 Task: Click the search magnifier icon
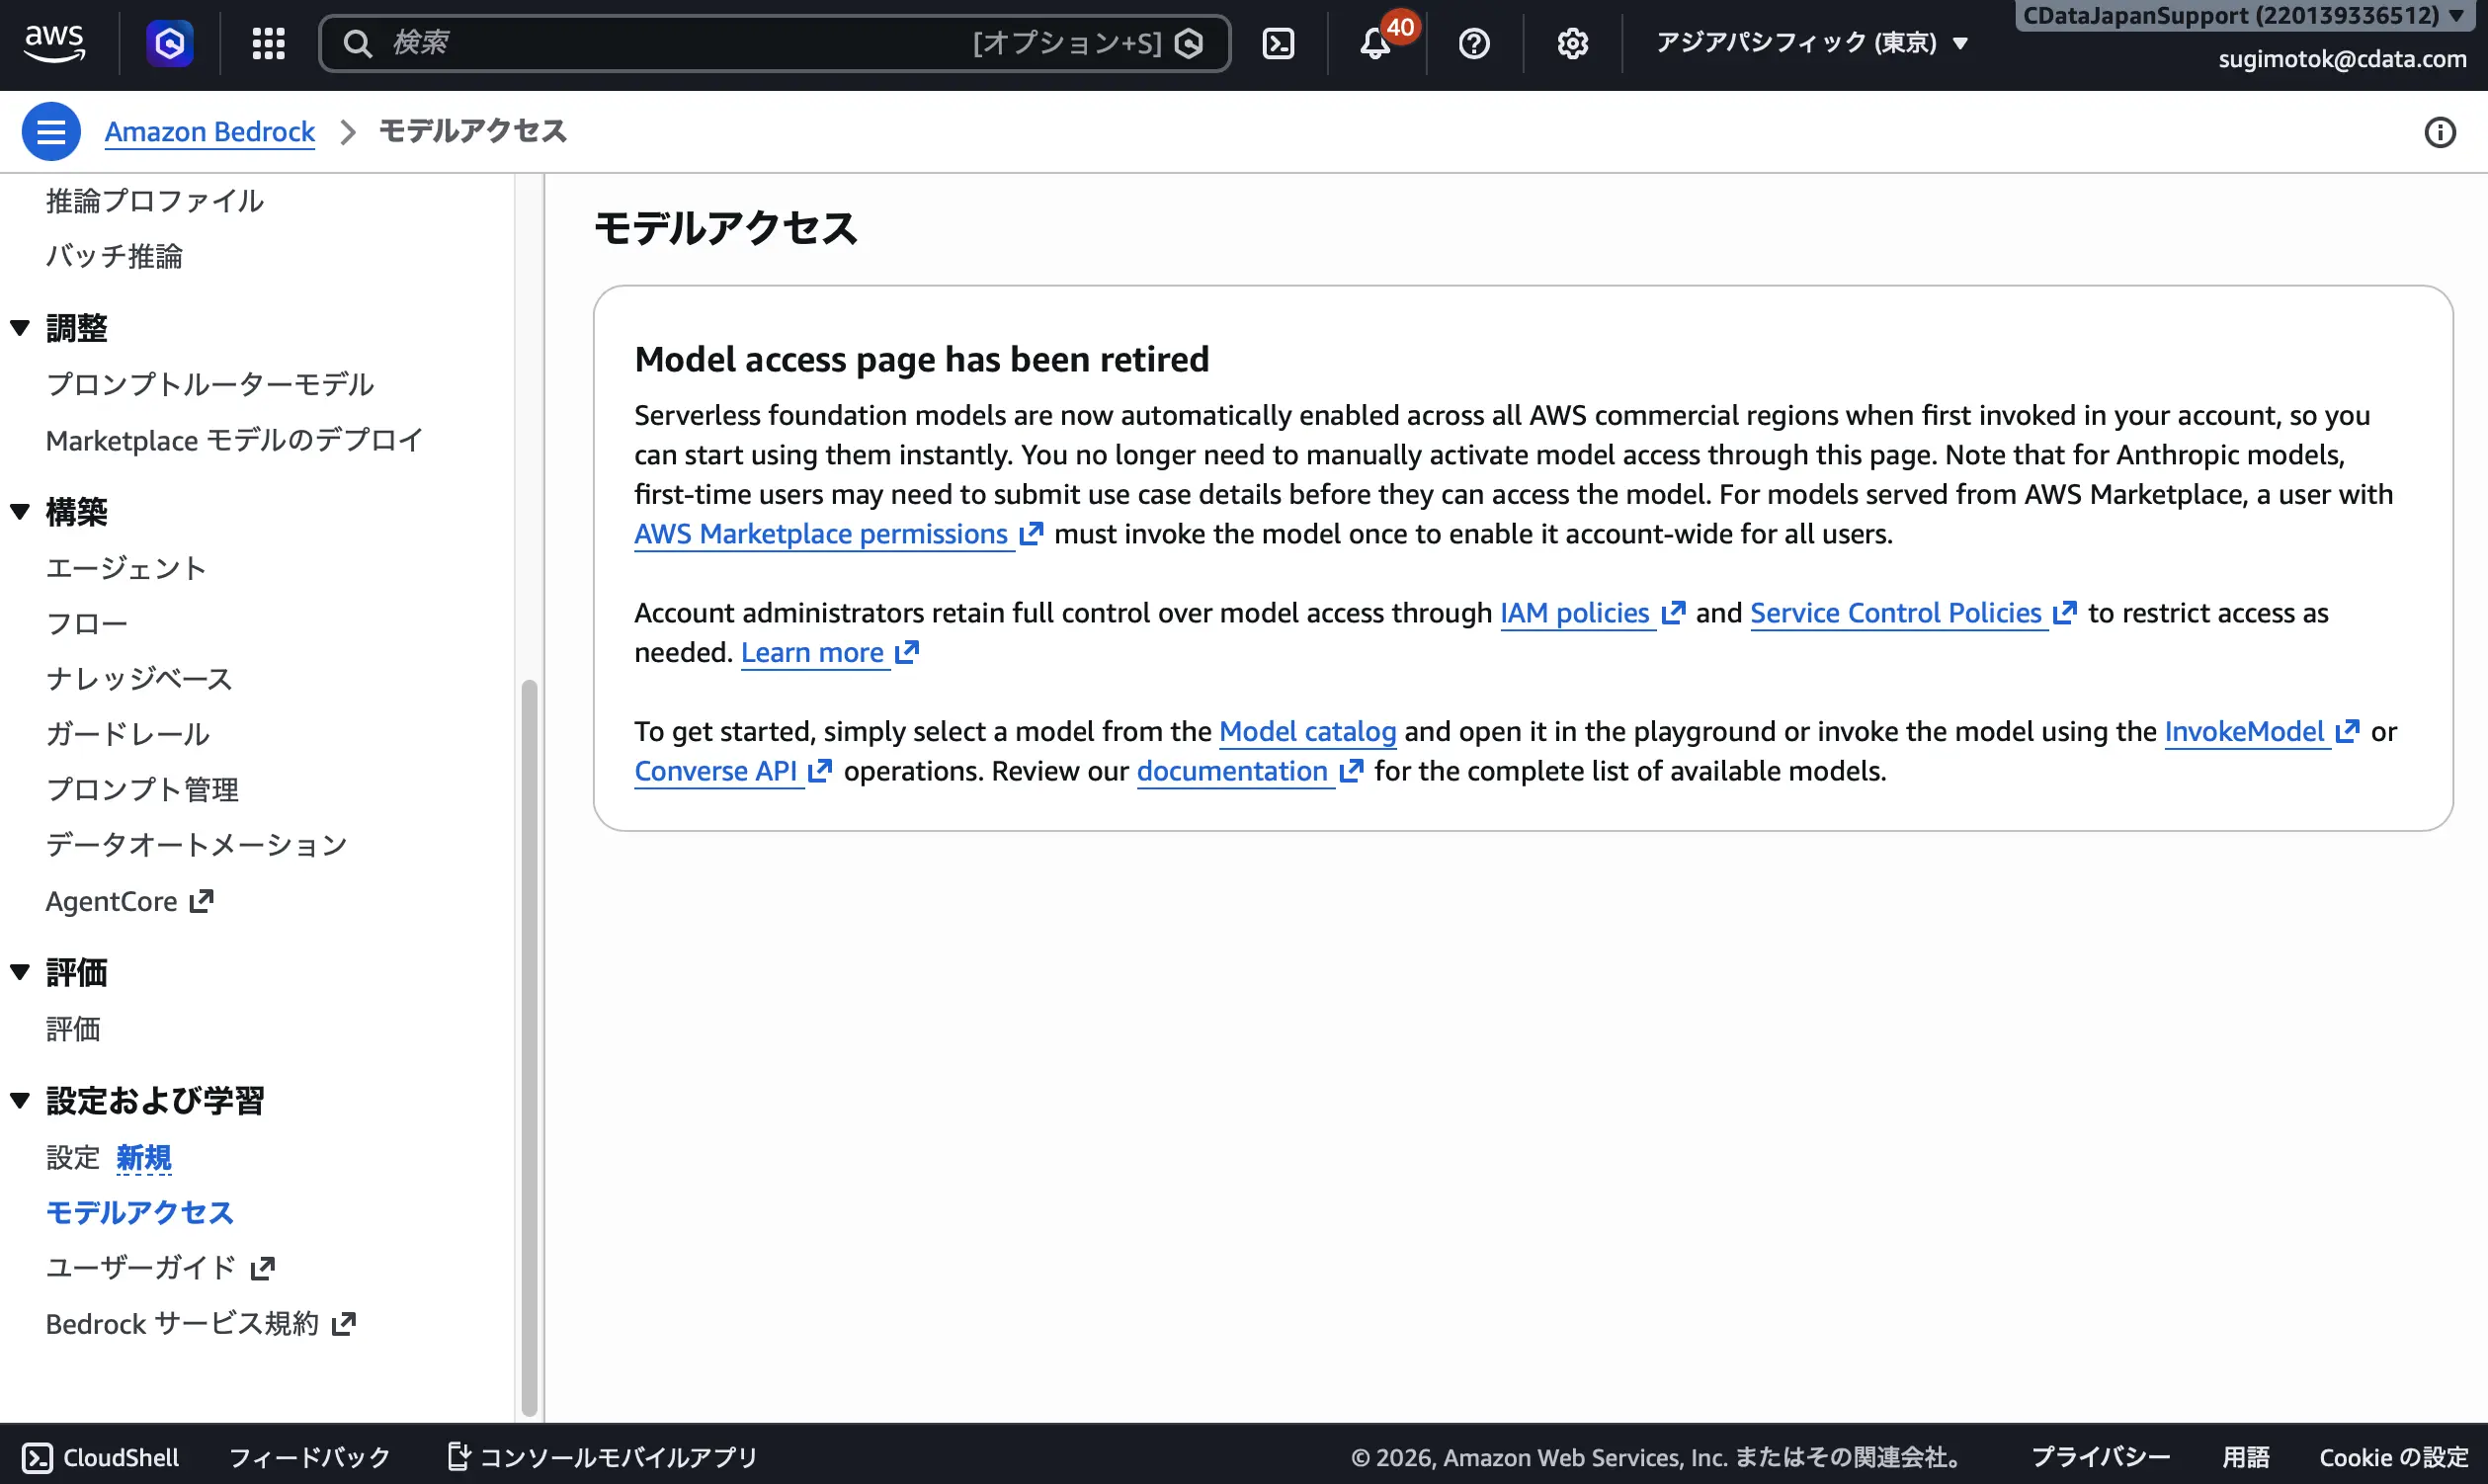(357, 43)
